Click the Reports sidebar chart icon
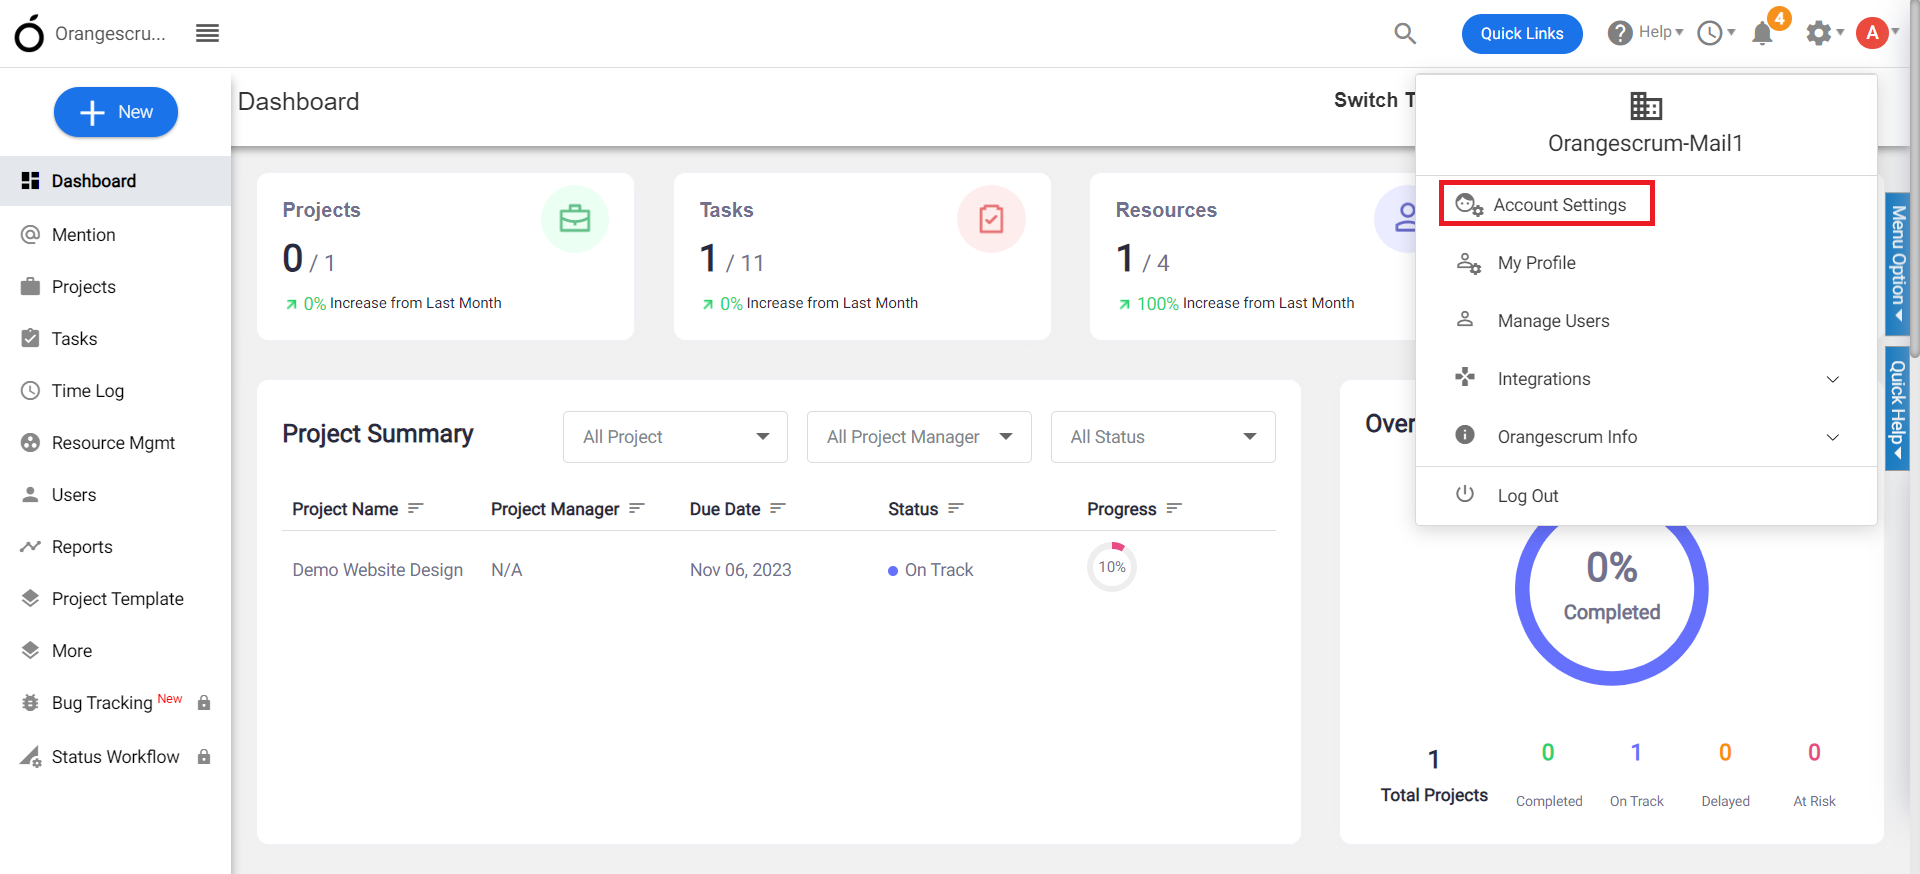 (x=30, y=546)
